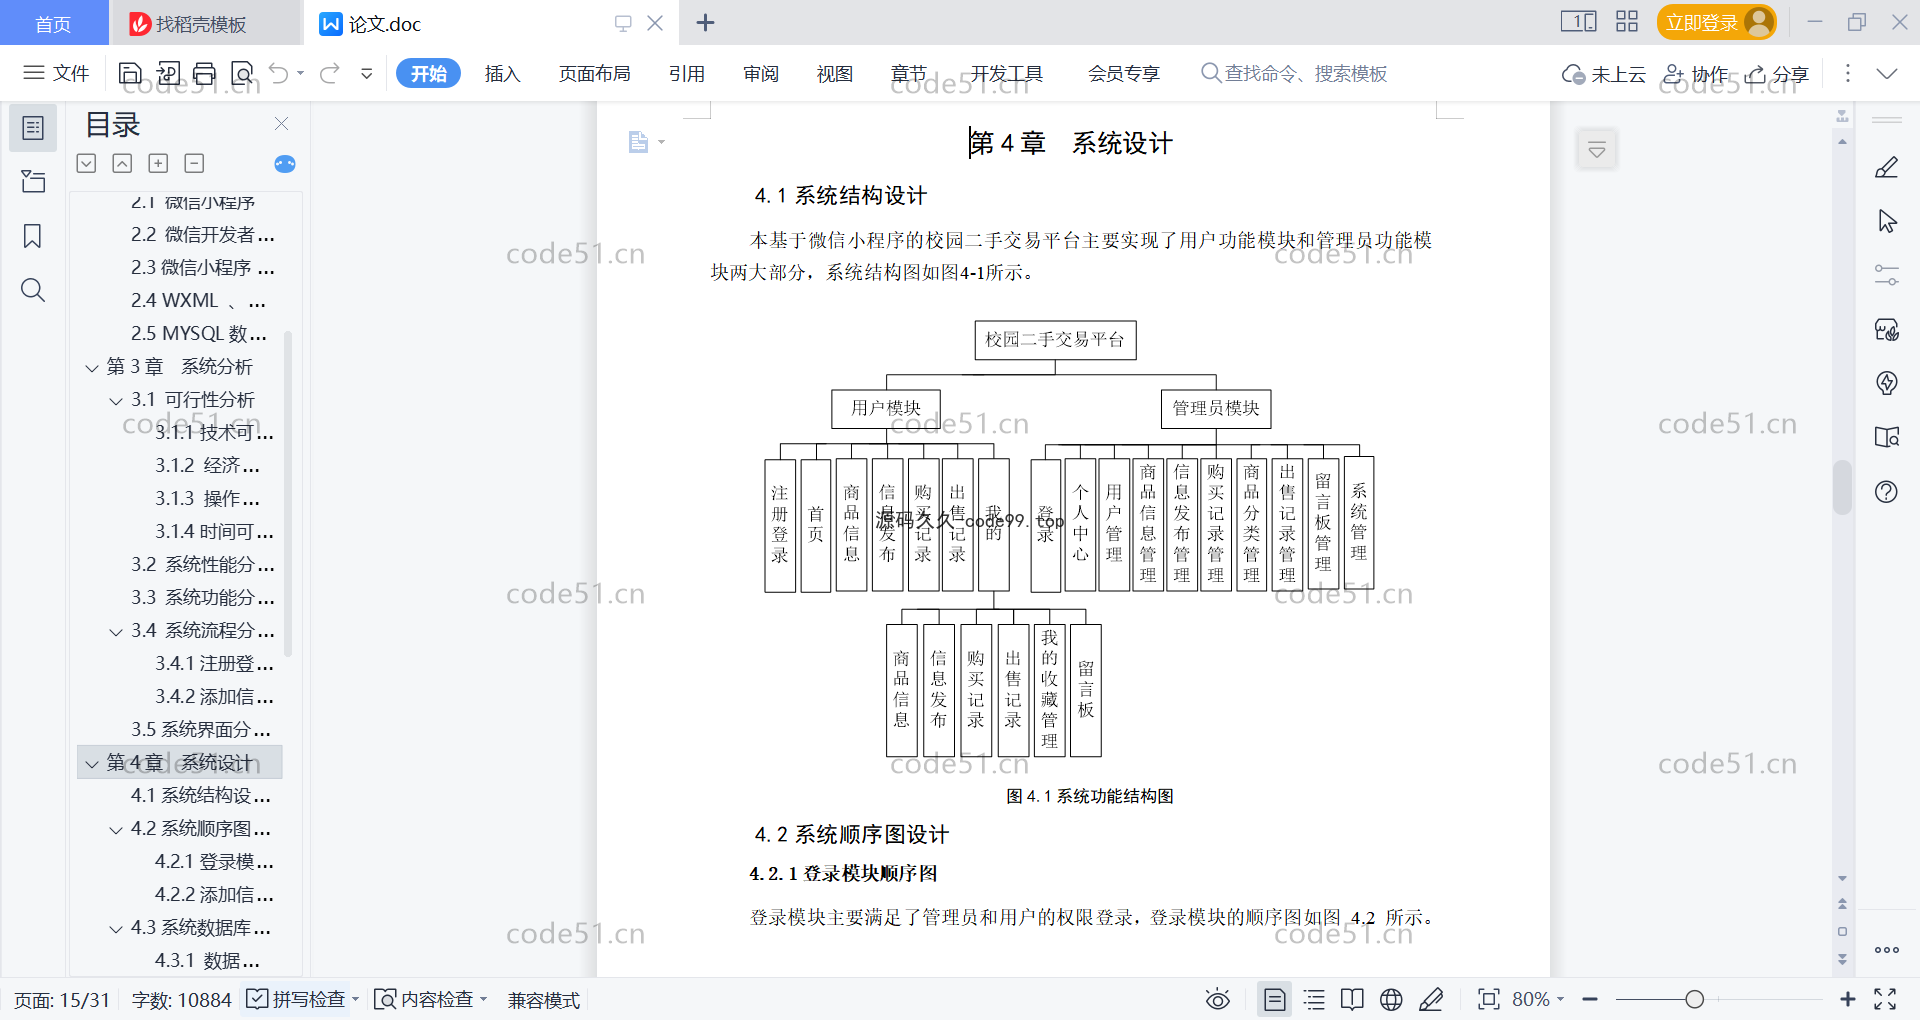The height and width of the screenshot is (1020, 1920).
Task: Collapse the 4.3 系统数据库 node
Action: point(116,929)
